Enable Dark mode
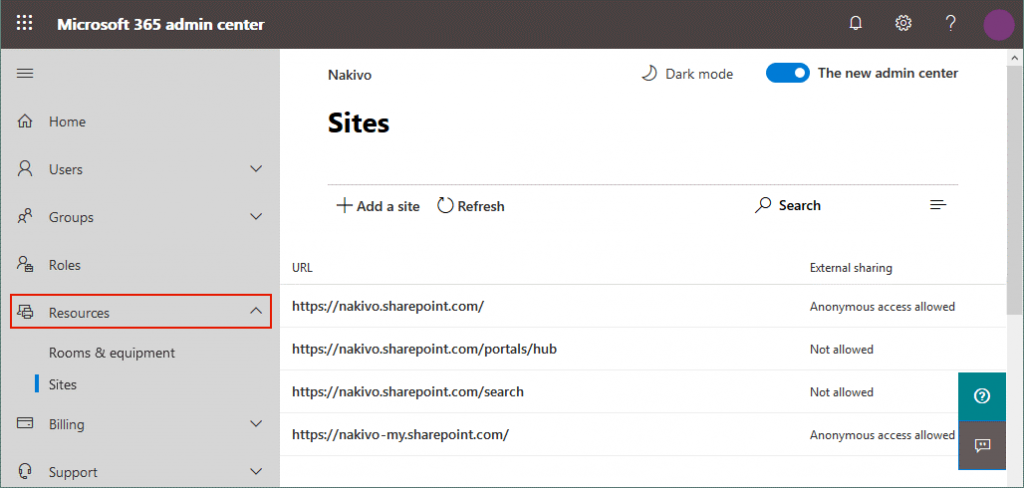This screenshot has width=1024, height=488. (x=687, y=74)
